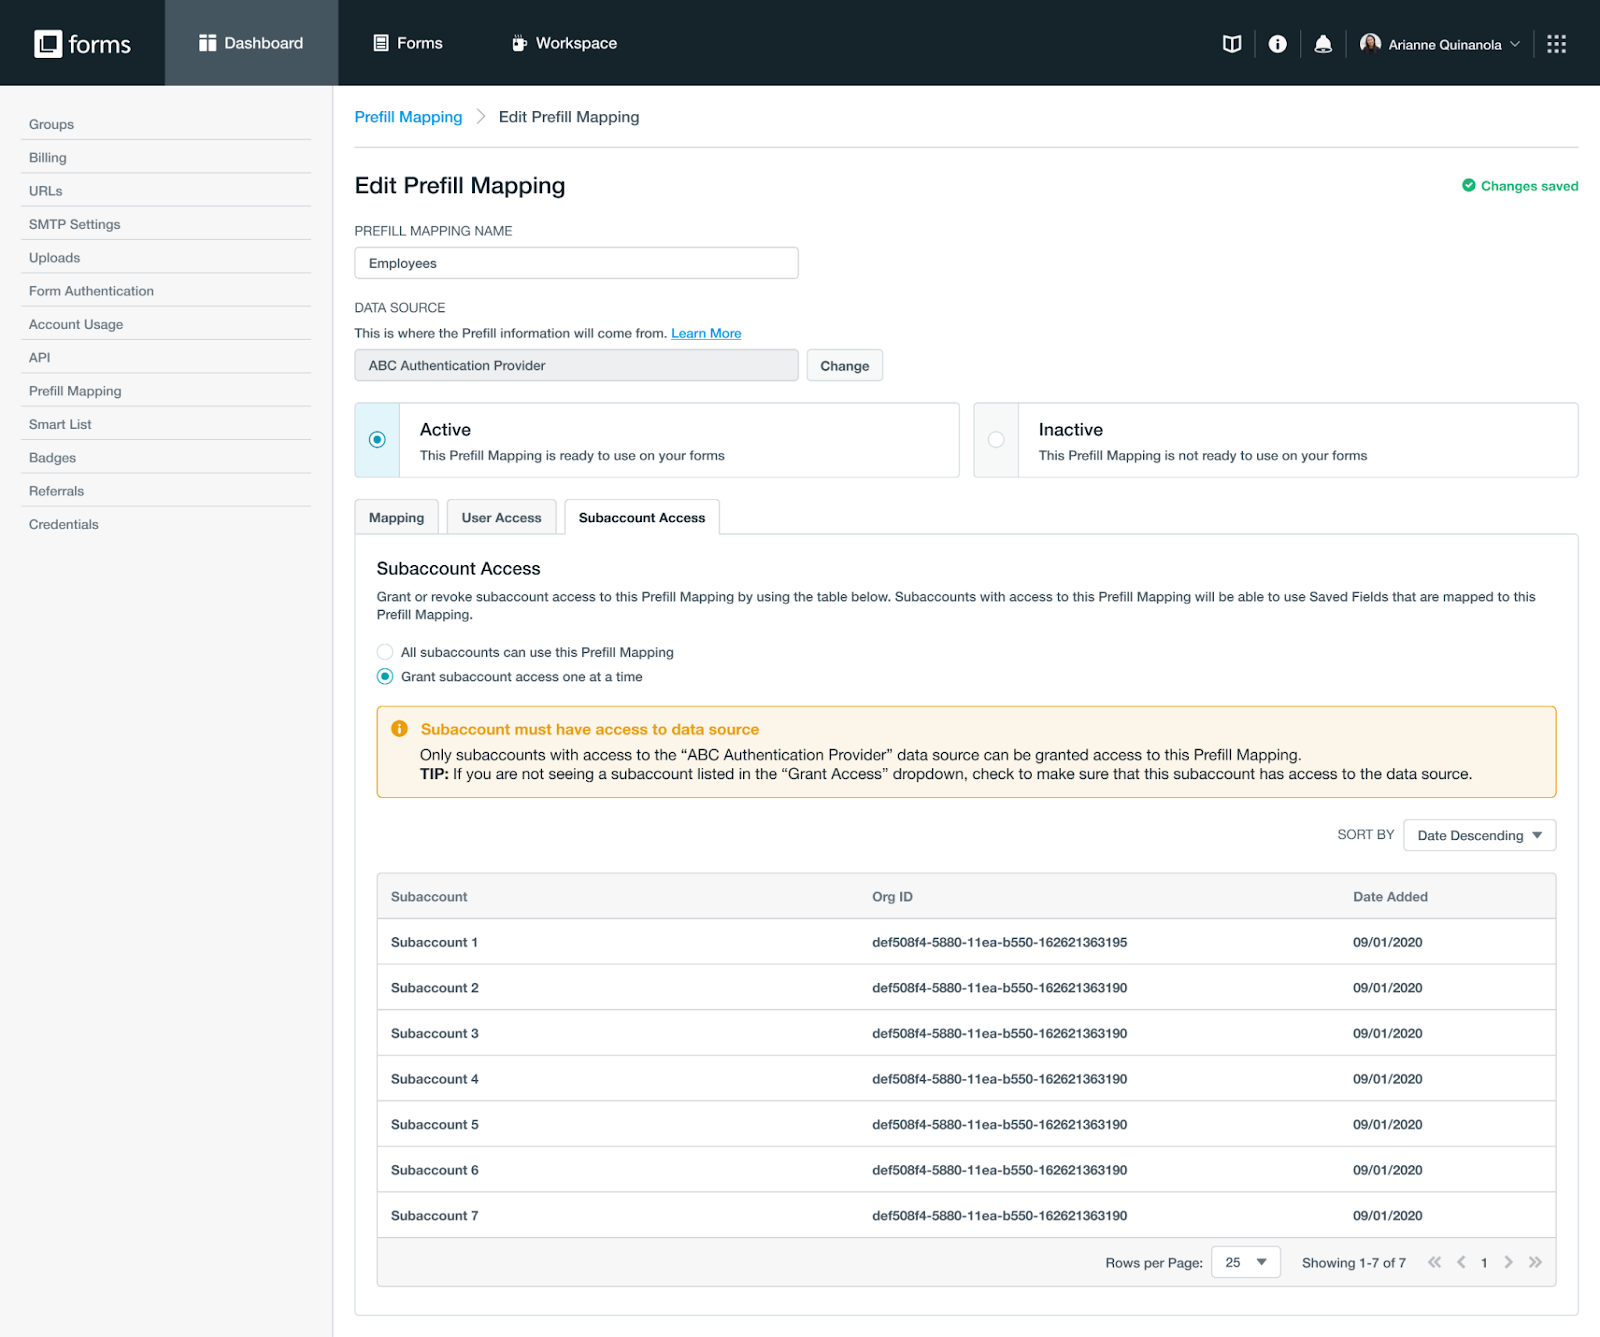1600x1337 pixels.
Task: Select the Inactive radio option
Action: point(996,440)
